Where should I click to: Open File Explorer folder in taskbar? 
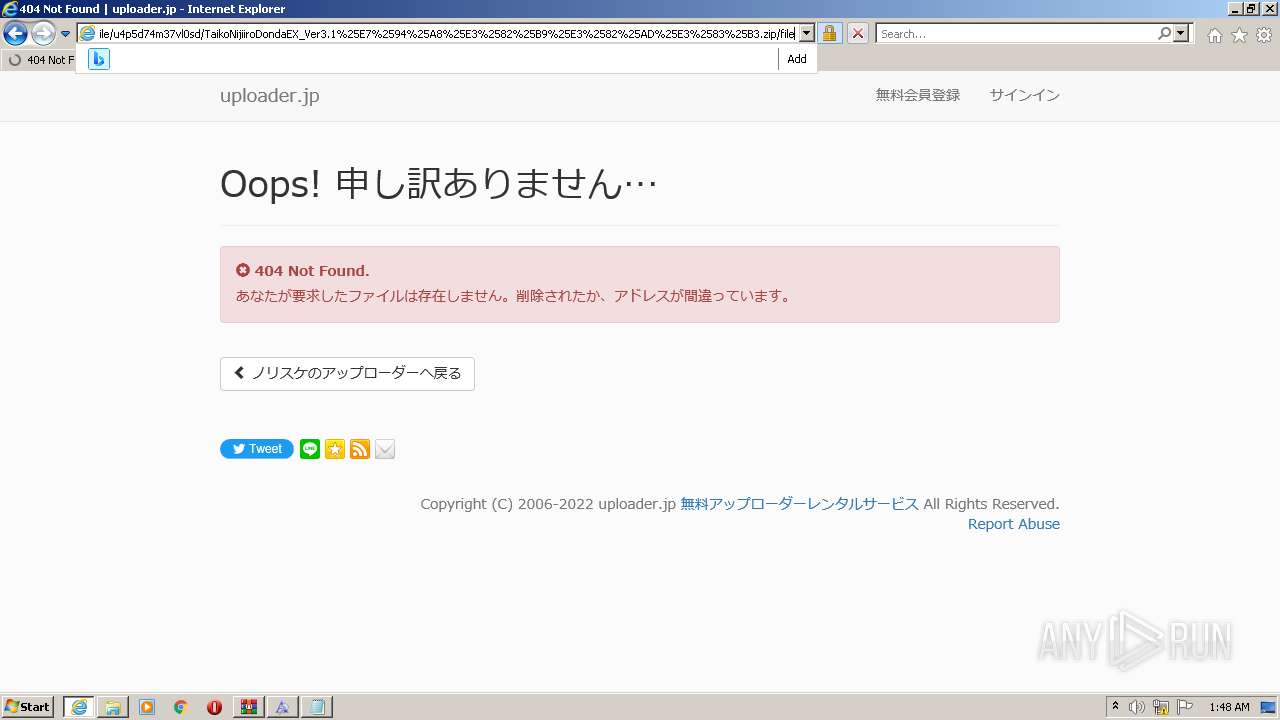(x=113, y=707)
